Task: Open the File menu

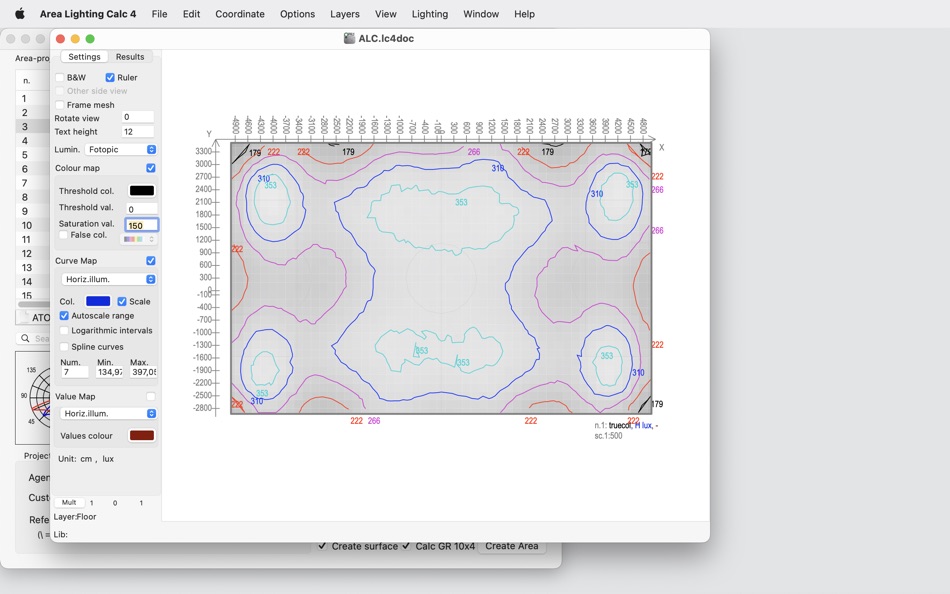Action: pyautogui.click(x=159, y=14)
